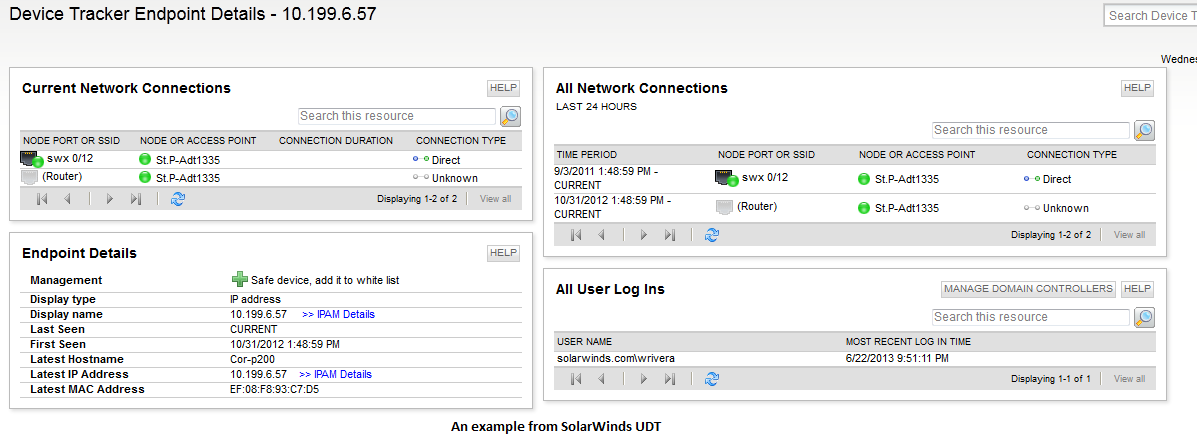Image resolution: width=1197 pixels, height=448 pixels.
Task: Sort All User Log Ins by USER NAME
Action: pyautogui.click(x=585, y=342)
